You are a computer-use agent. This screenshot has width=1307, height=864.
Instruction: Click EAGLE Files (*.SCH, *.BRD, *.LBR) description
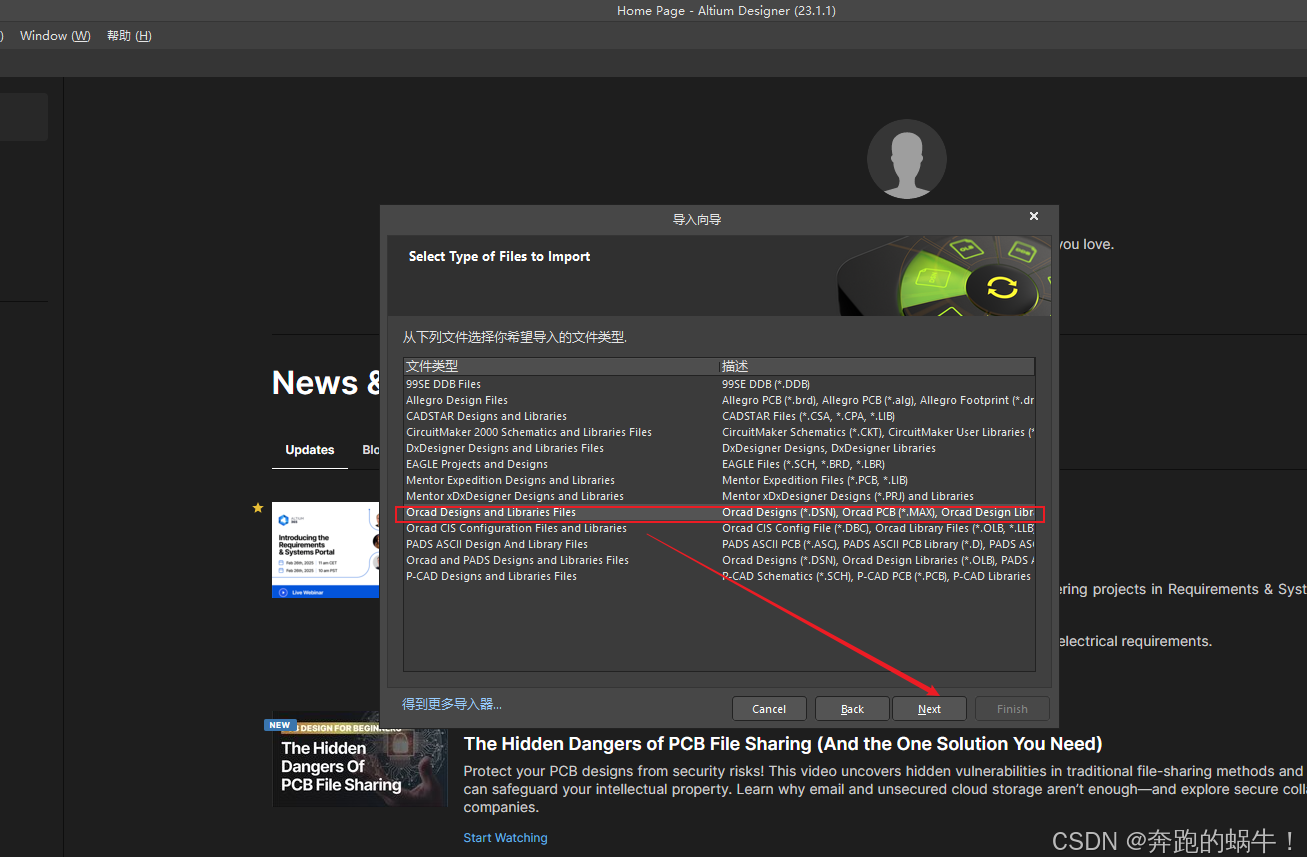803,464
